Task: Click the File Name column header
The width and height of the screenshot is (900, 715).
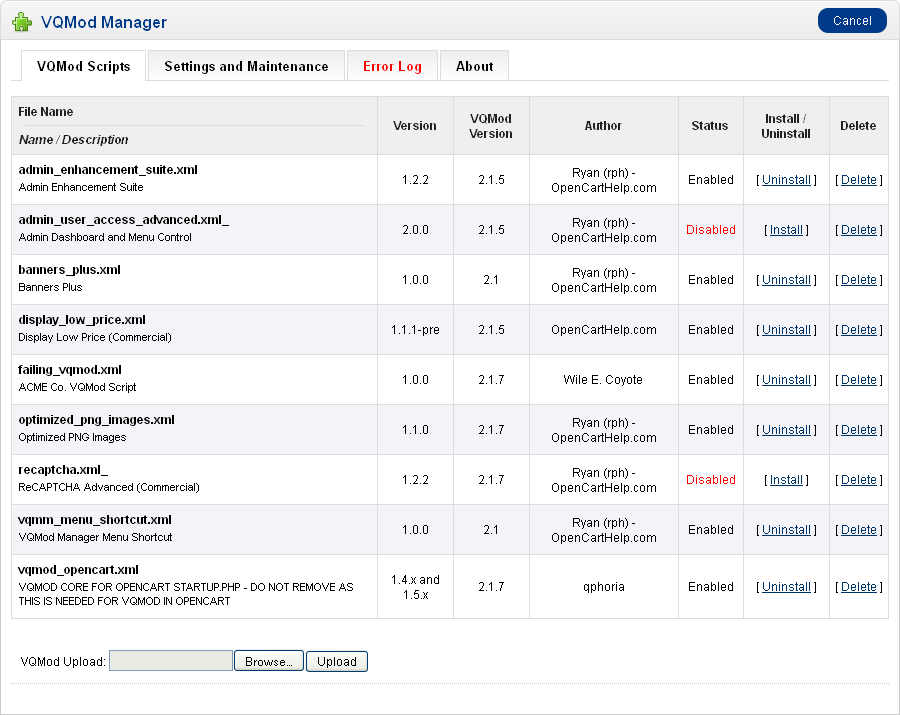Action: click(46, 111)
